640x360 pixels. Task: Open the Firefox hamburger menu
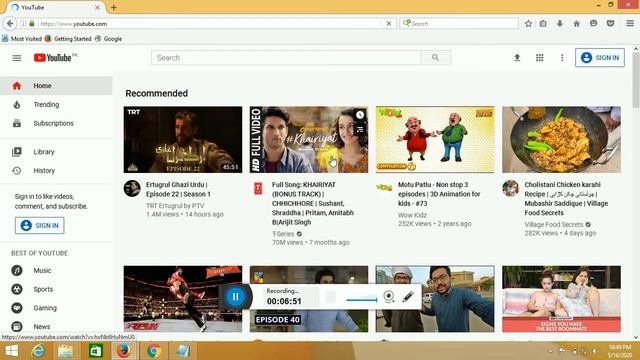point(630,24)
